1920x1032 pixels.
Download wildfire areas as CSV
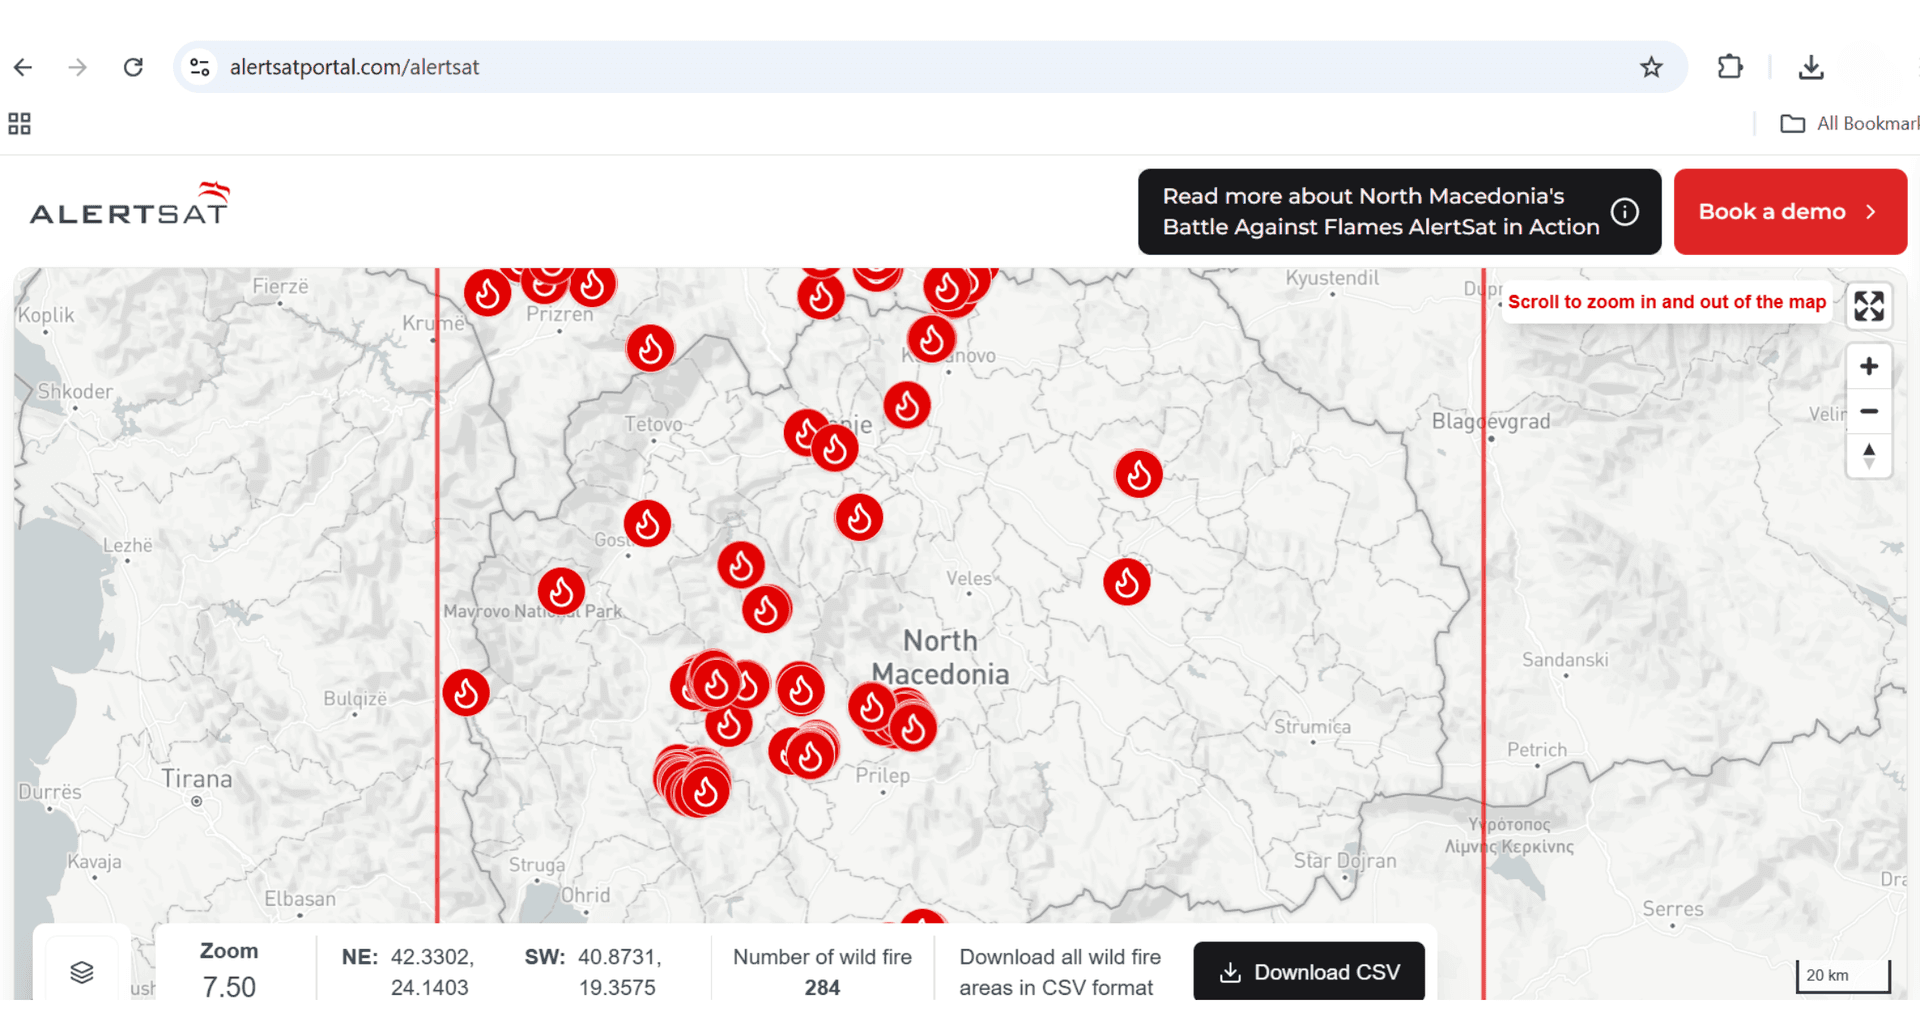click(x=1308, y=971)
